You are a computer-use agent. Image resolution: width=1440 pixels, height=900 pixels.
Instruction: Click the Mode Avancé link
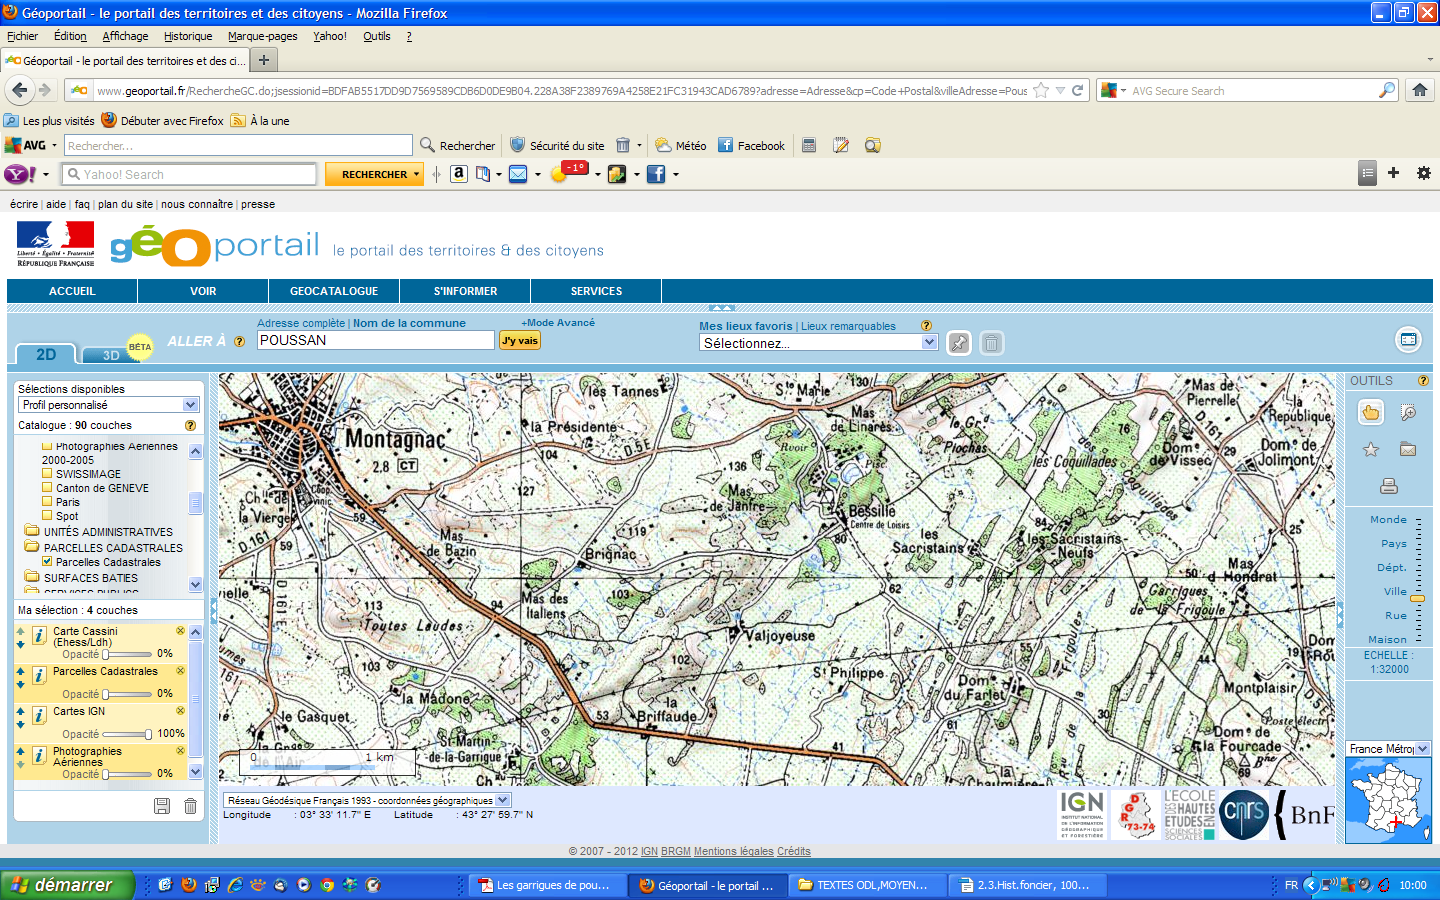click(x=558, y=323)
